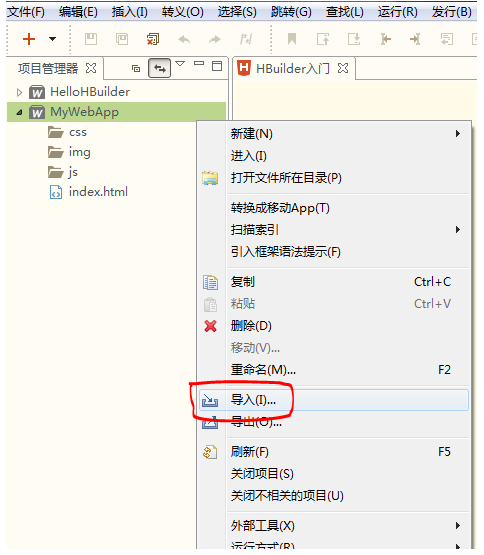
Task: Expand the HelloHBuilder project node
Action: tap(19, 92)
